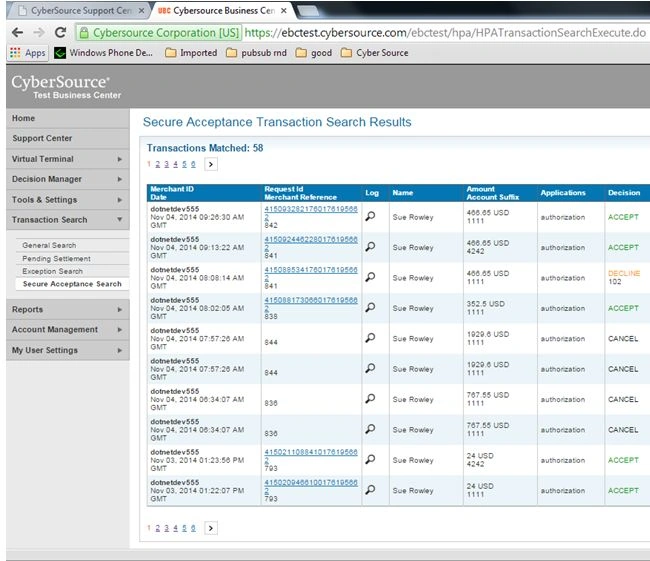Expand the Reports sidebar section
Screen dimensions: 650x561
pos(68,310)
